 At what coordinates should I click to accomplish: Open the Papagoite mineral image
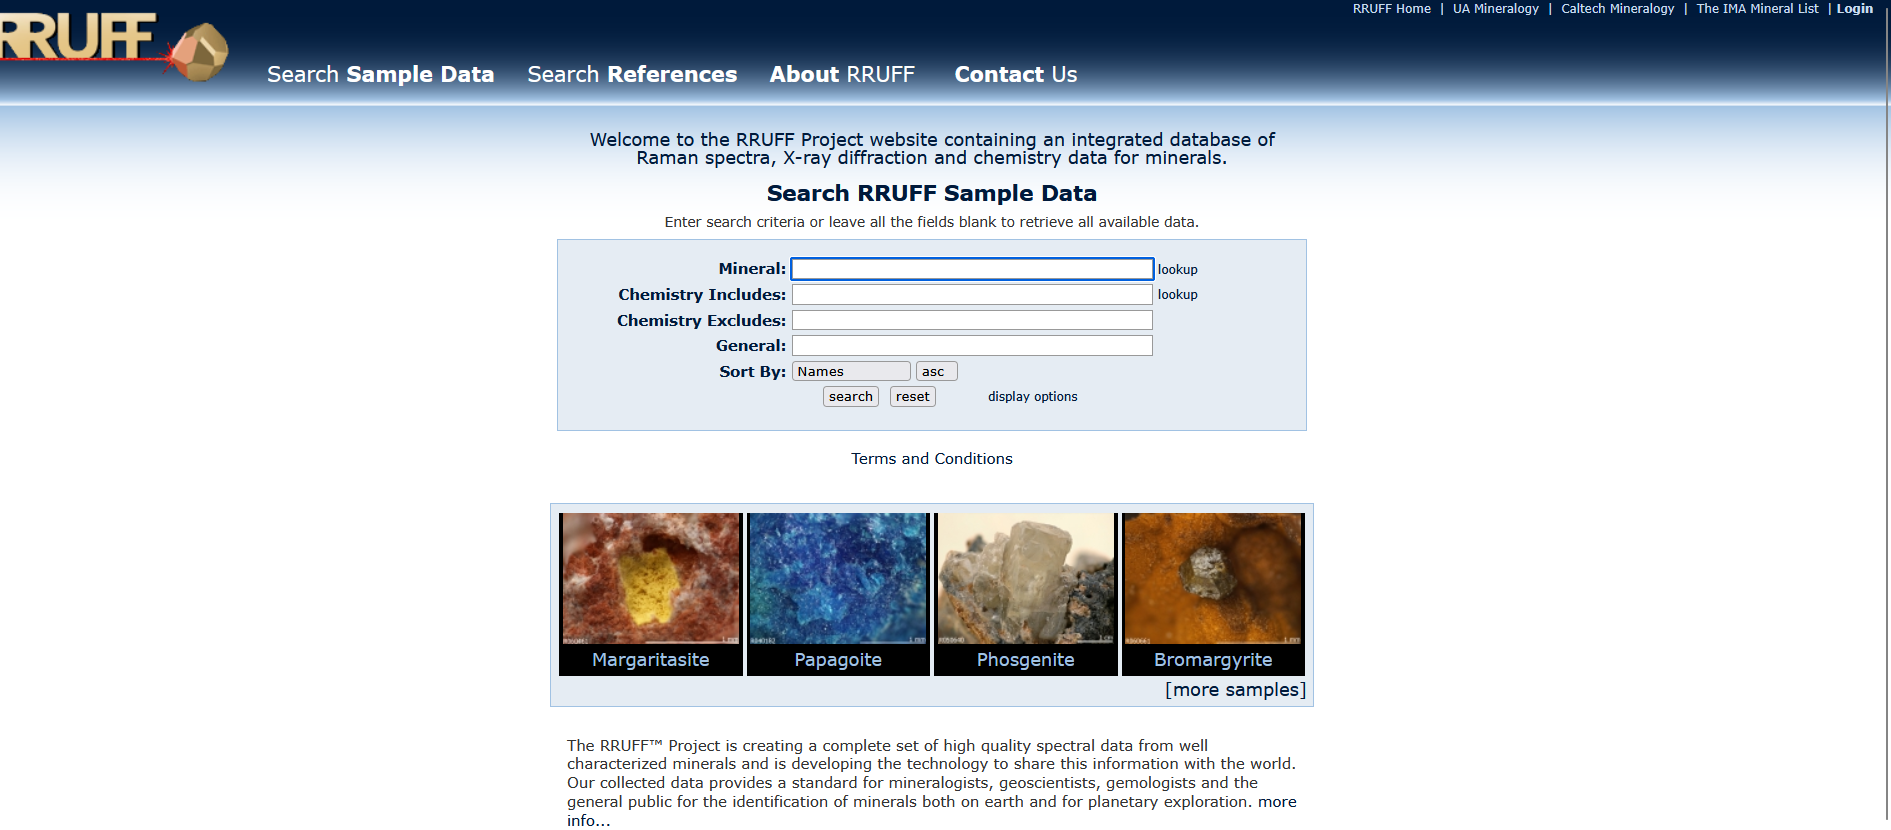coord(838,580)
